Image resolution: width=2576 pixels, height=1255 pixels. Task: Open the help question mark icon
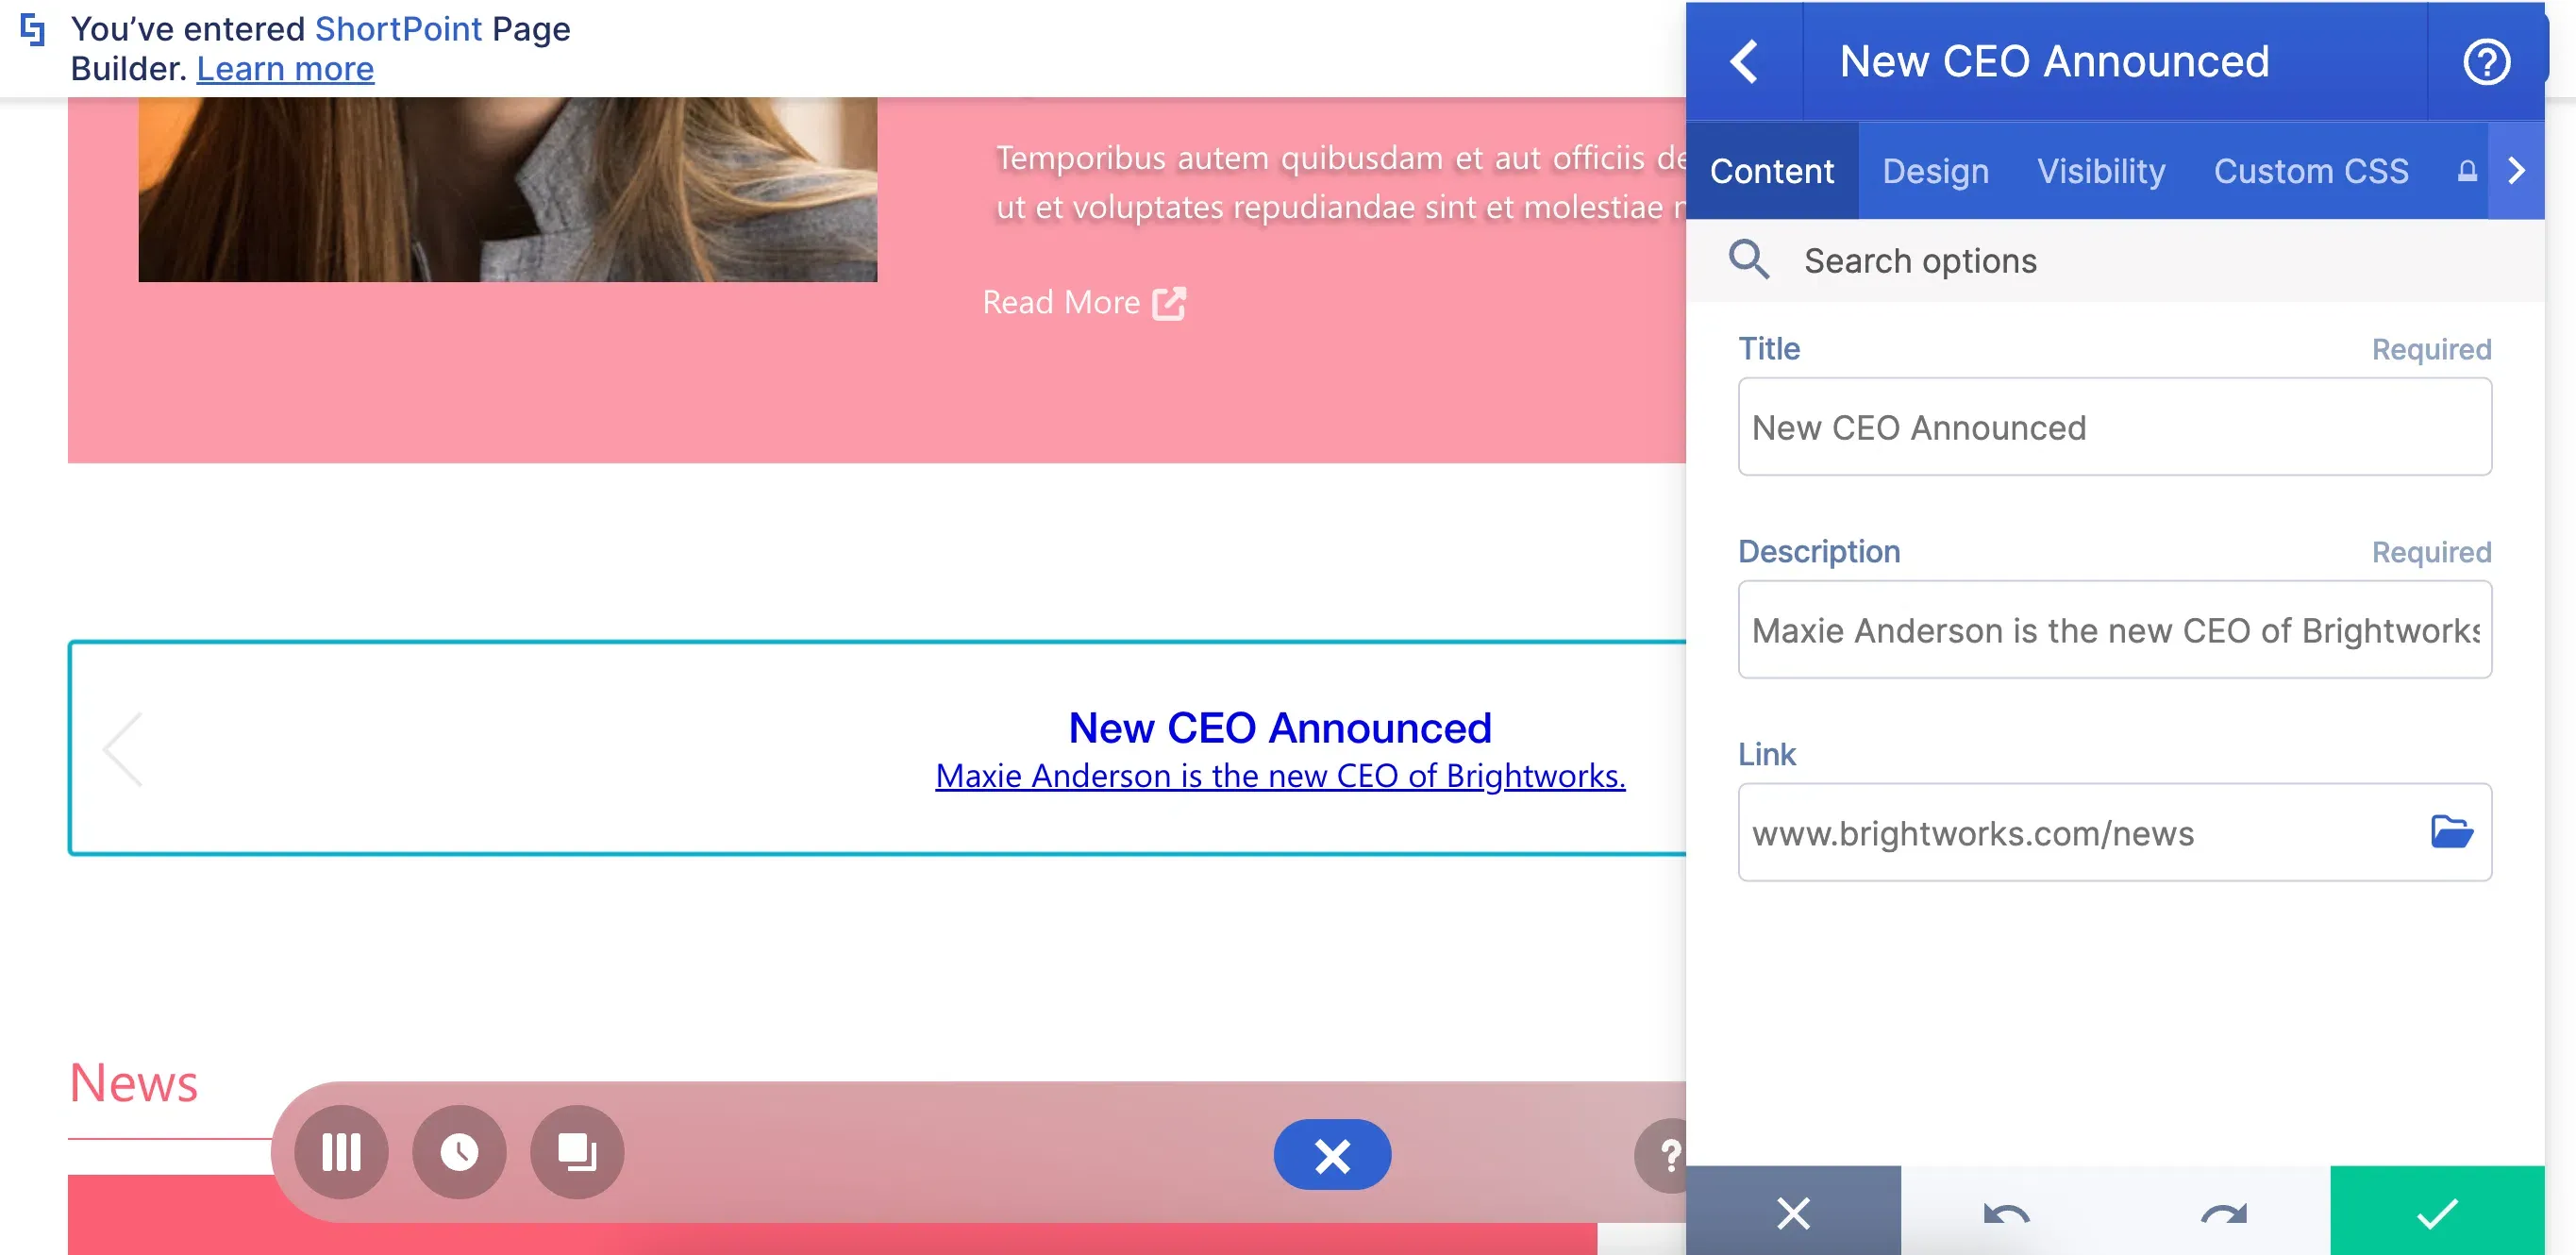click(2486, 62)
